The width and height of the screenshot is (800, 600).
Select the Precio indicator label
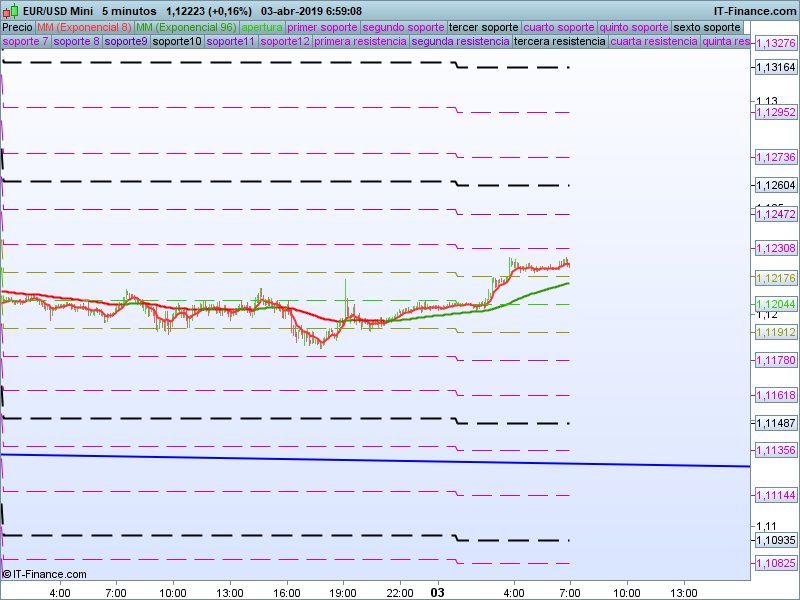point(17,27)
